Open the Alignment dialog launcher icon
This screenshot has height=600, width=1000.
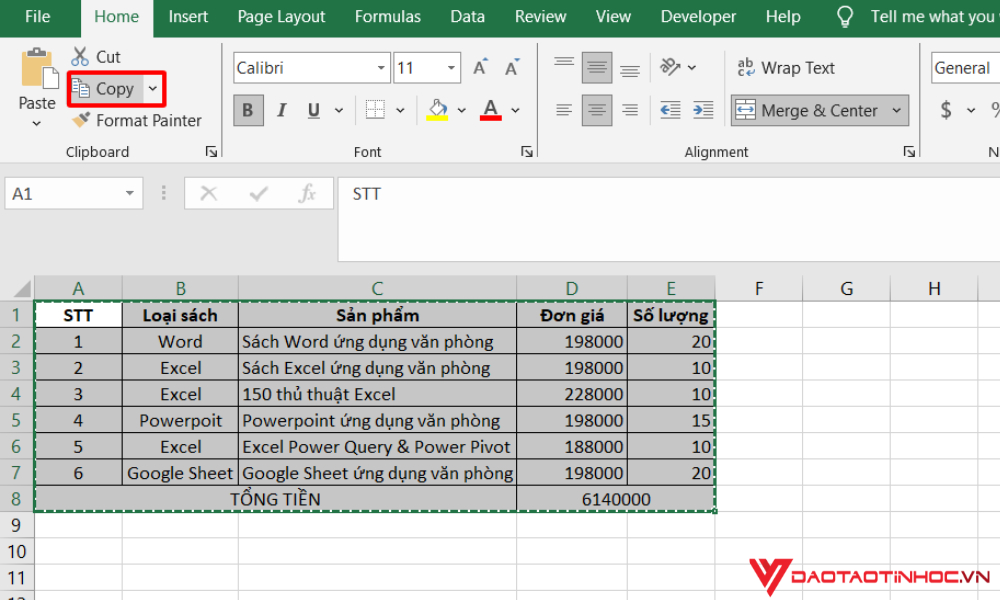tap(909, 151)
